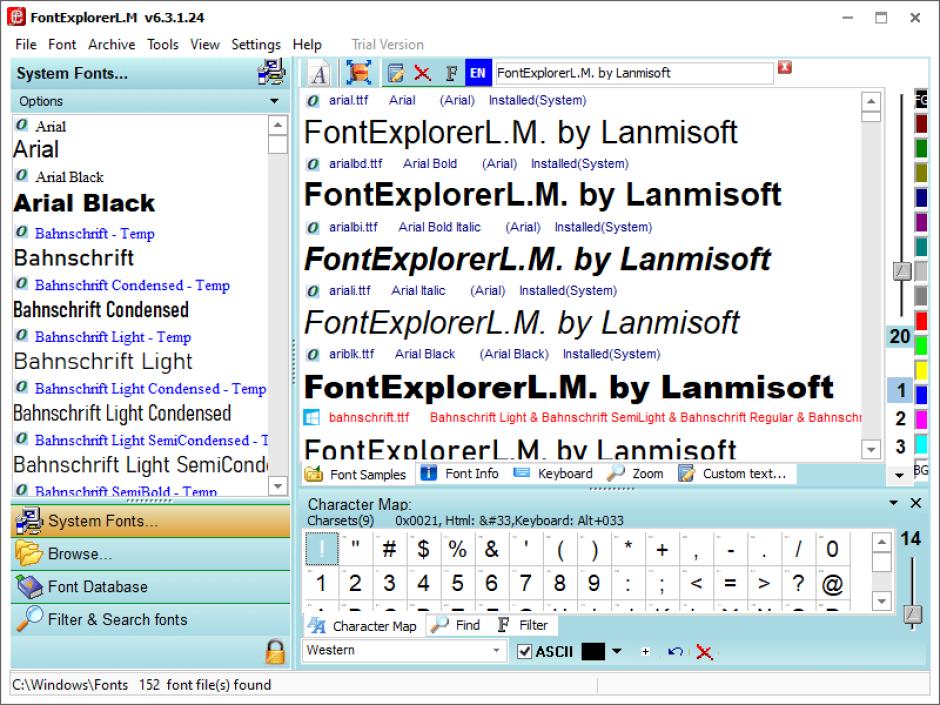Click the BG background color box
The width and height of the screenshot is (940, 705).
coord(921,470)
